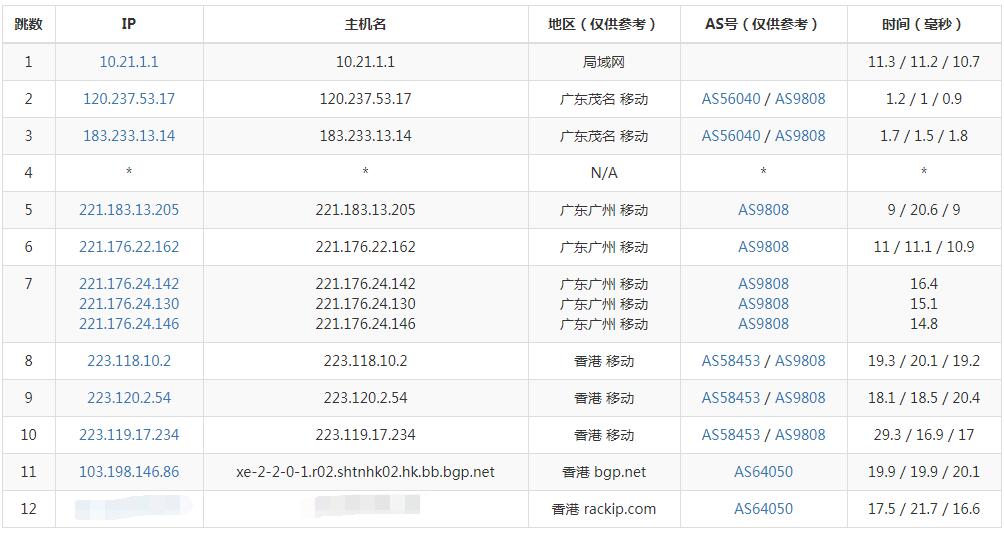Viewport: 1004px width, 536px height.
Task: Click the blue 221.176.24.130 IP link
Action: point(129,304)
